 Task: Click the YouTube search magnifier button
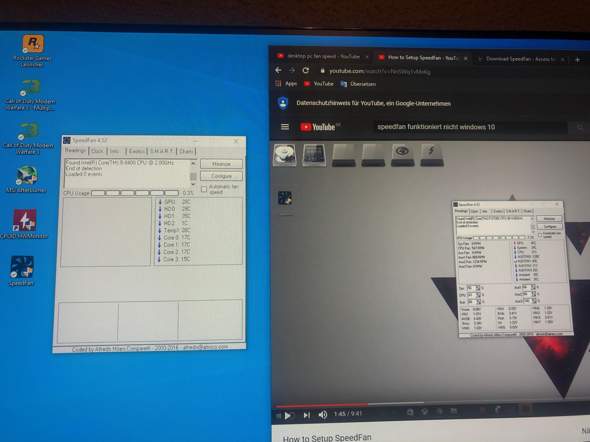coord(580,128)
